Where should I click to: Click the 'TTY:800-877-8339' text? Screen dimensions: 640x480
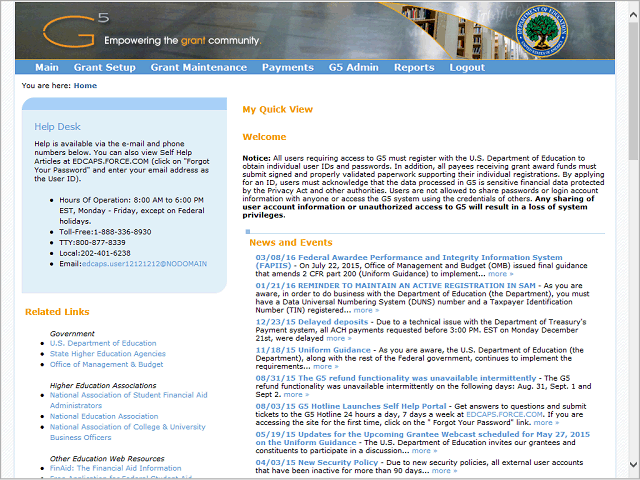[x=92, y=242]
